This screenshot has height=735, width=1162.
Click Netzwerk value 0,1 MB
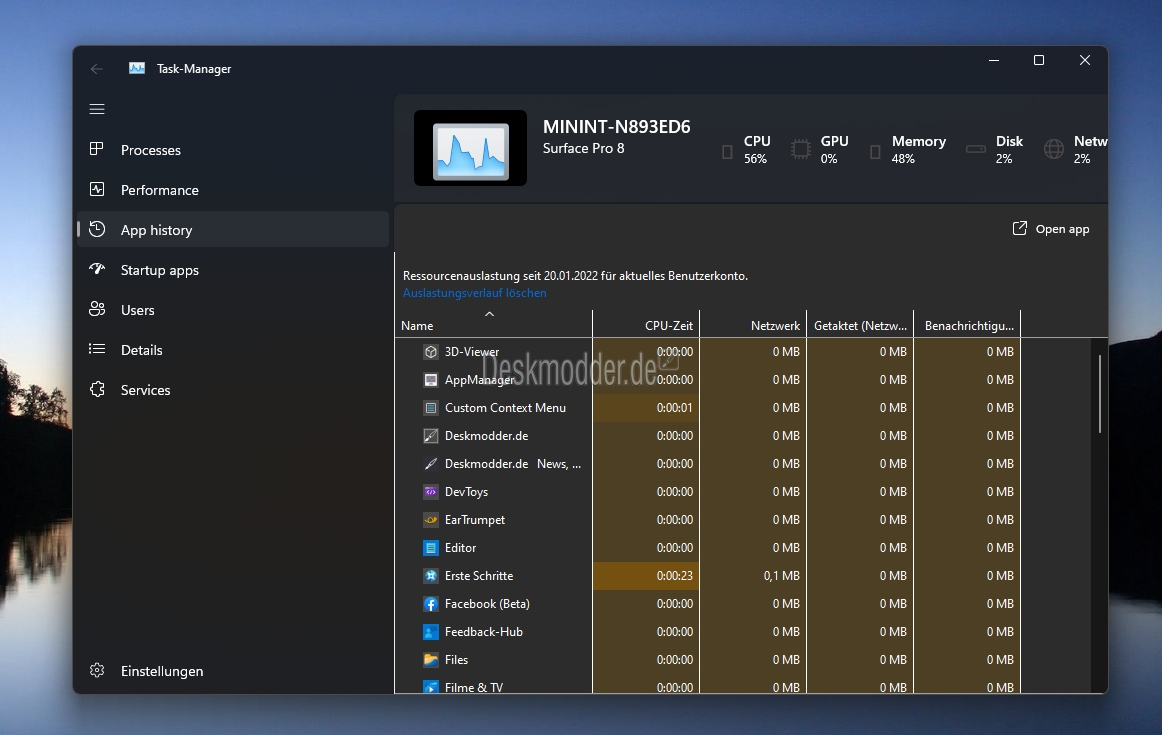point(782,576)
